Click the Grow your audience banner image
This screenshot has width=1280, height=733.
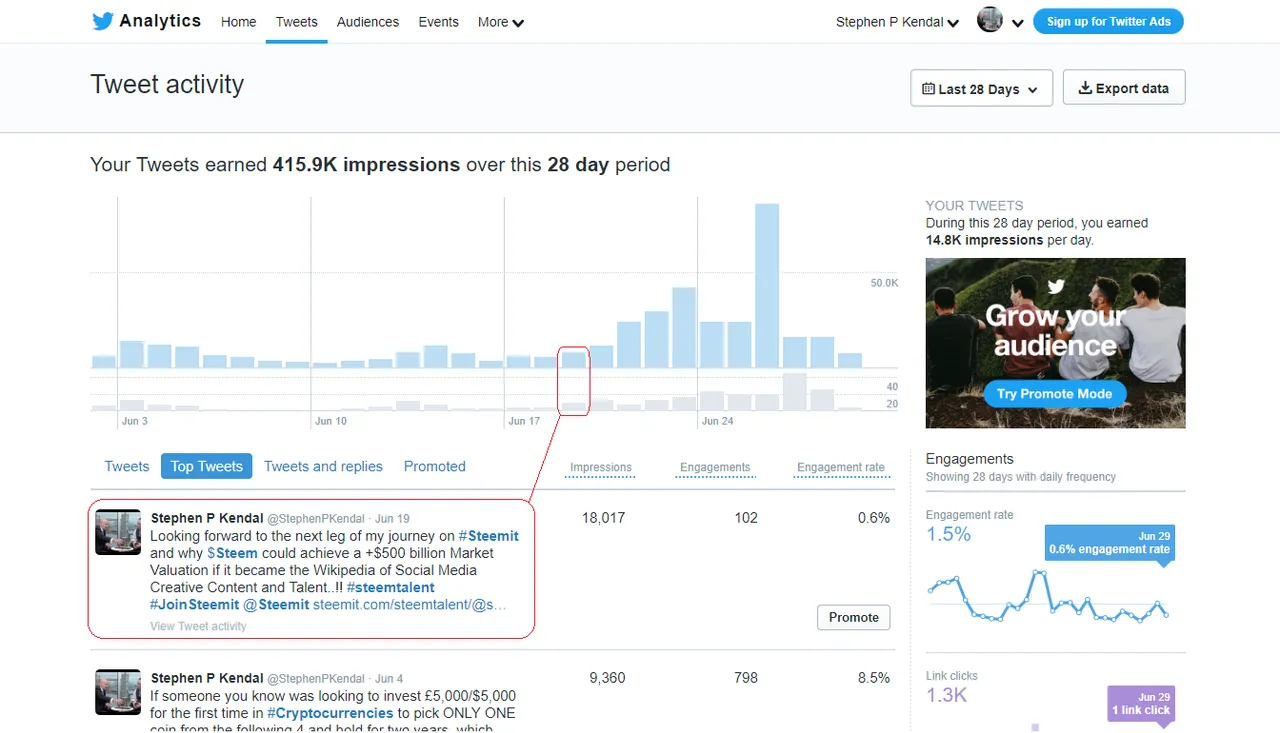click(1055, 343)
